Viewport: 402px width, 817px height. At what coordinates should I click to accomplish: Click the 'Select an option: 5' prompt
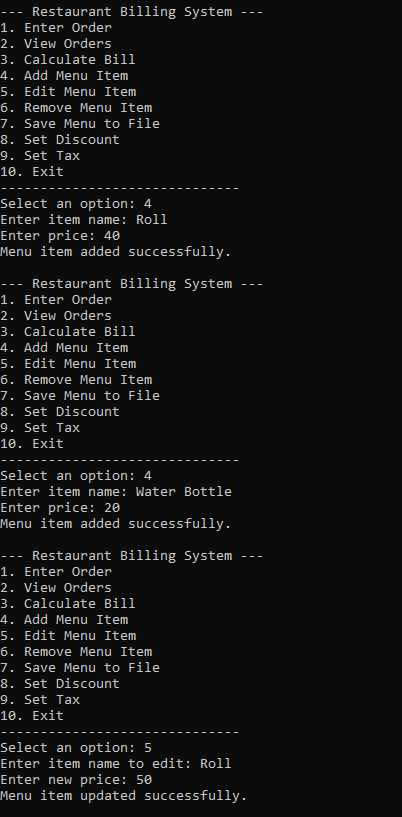[x=76, y=748]
